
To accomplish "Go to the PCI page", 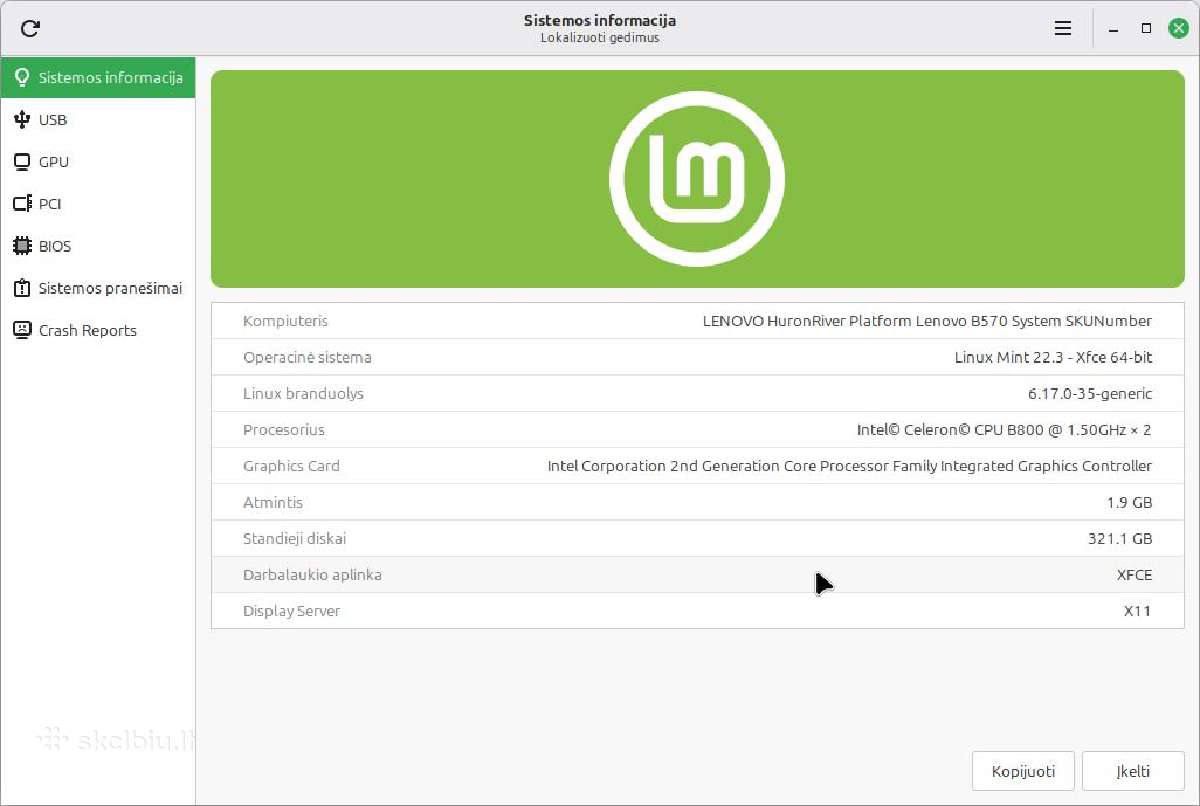I will [98, 204].
